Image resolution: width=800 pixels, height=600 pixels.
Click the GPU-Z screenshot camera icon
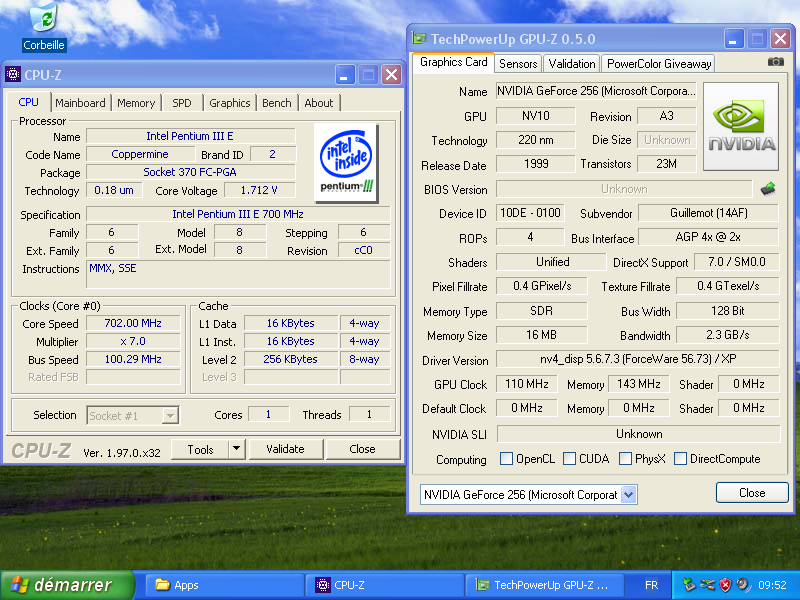tap(775, 62)
